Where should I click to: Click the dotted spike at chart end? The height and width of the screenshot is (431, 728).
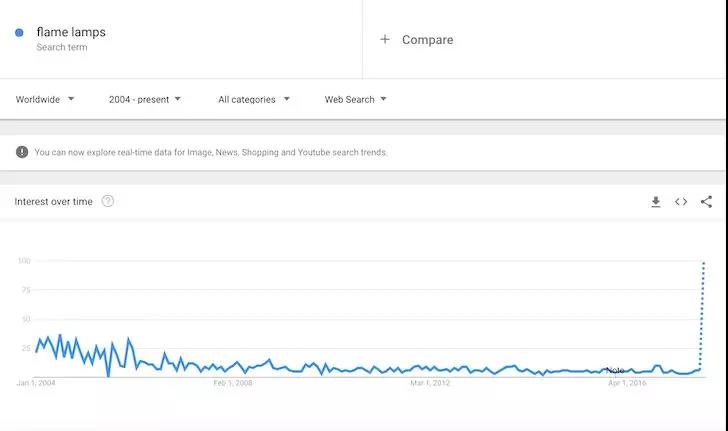point(703,300)
